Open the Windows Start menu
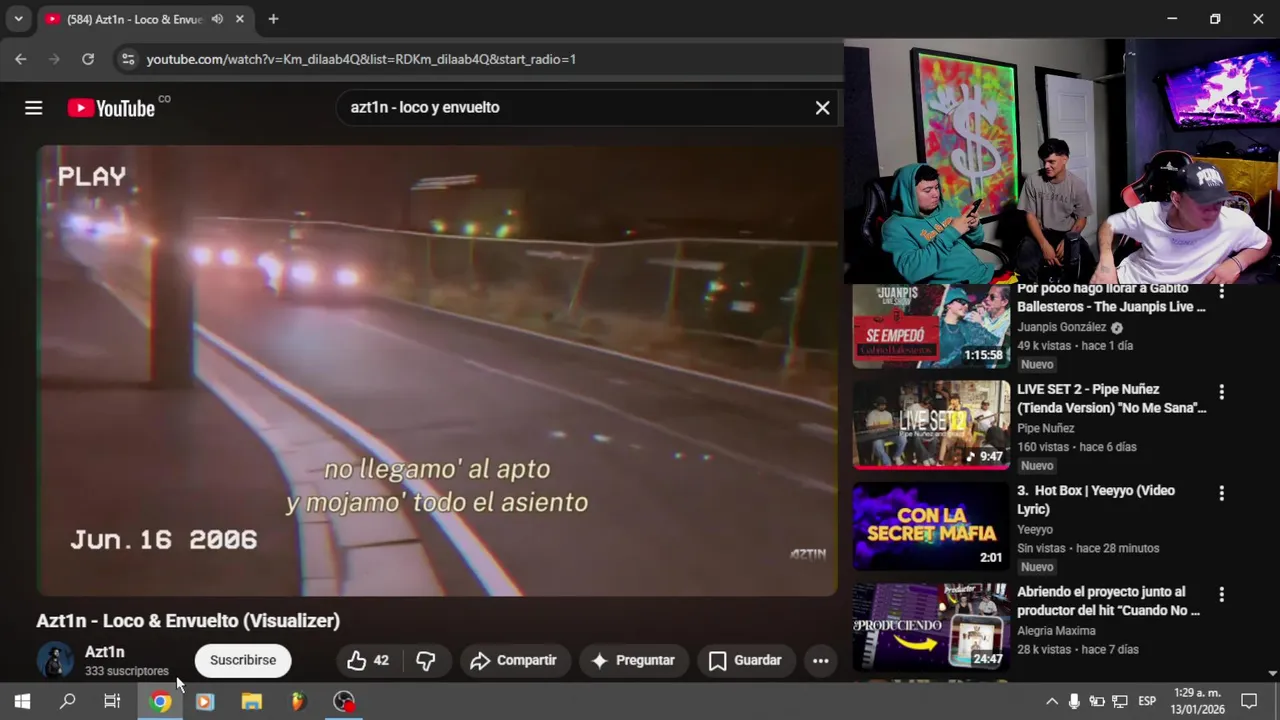Screen dimensions: 1280x720 tap(22, 701)
